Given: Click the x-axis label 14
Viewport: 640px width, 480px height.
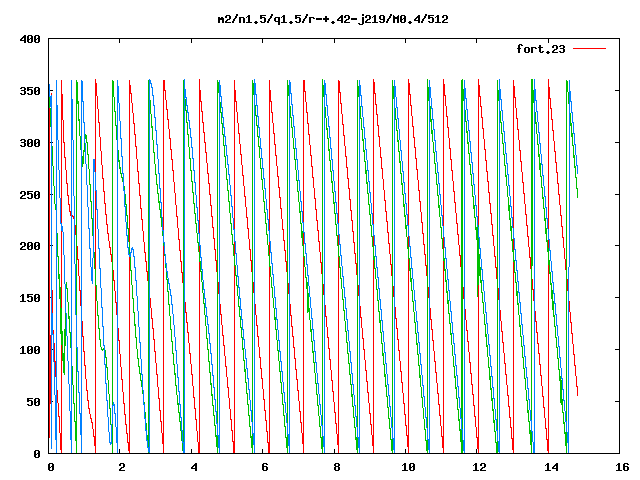Looking at the screenshot, I should (x=551, y=467).
